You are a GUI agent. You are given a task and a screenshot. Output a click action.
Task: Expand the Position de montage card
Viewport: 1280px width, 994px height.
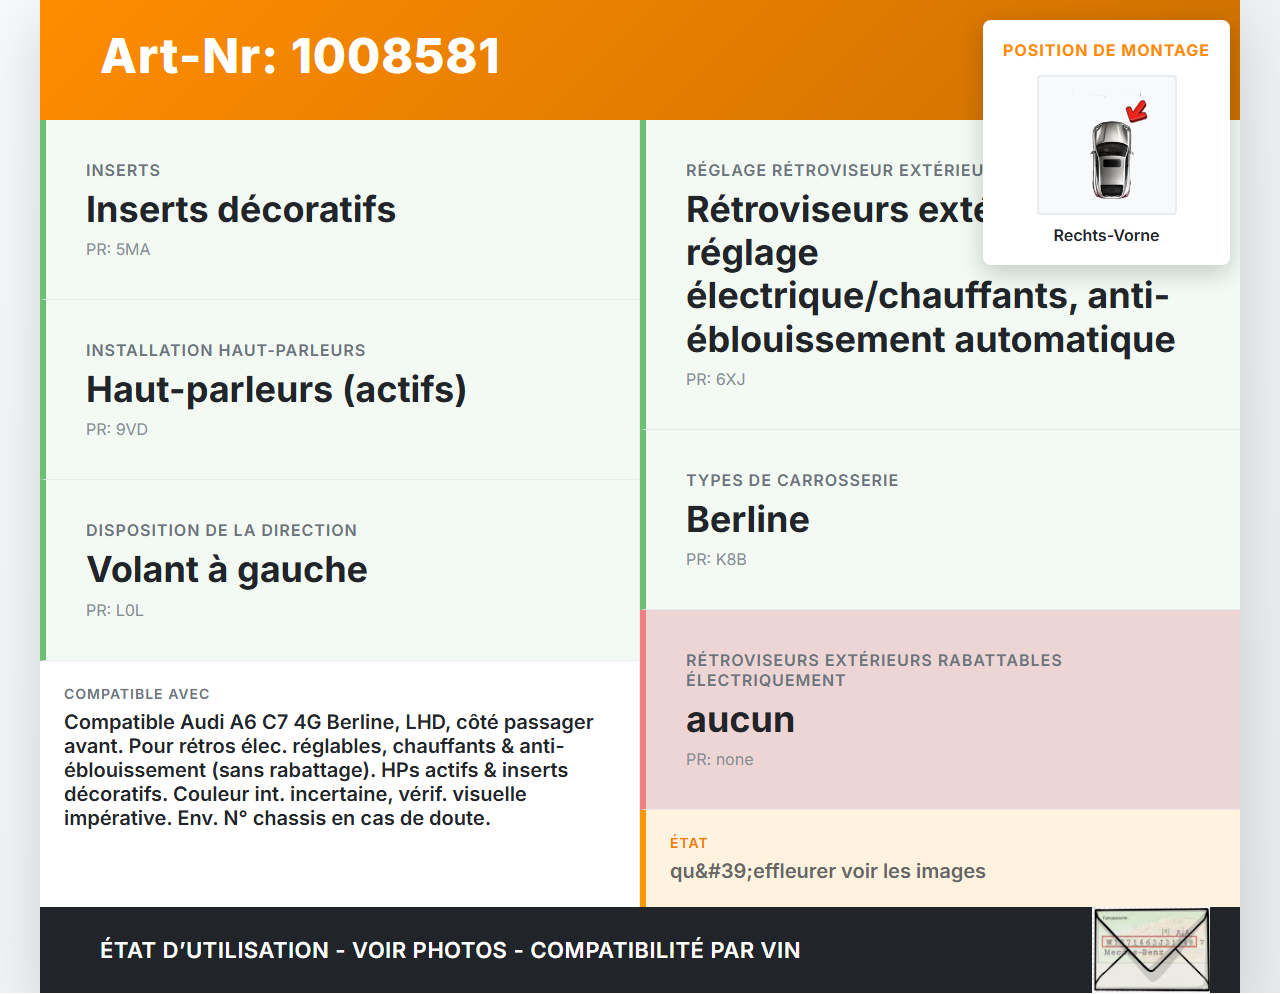tap(1106, 50)
